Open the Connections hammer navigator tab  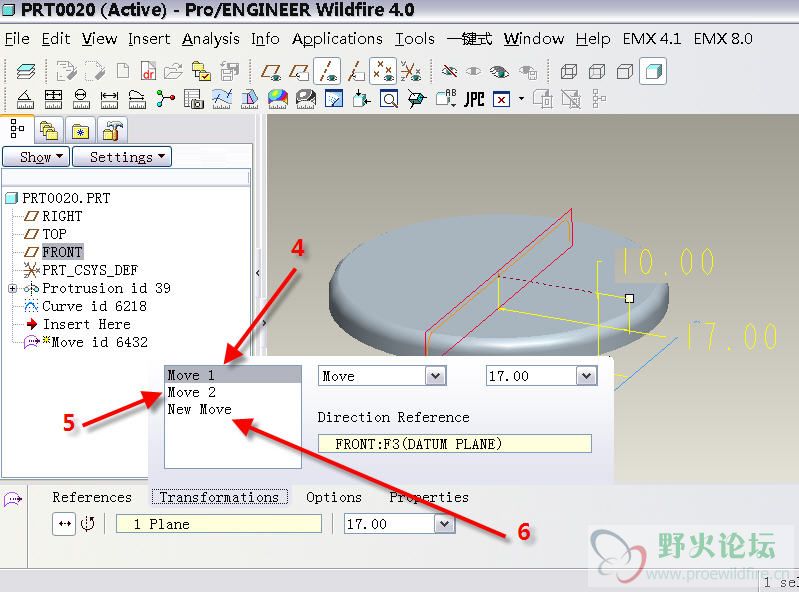pyautogui.click(x=112, y=131)
